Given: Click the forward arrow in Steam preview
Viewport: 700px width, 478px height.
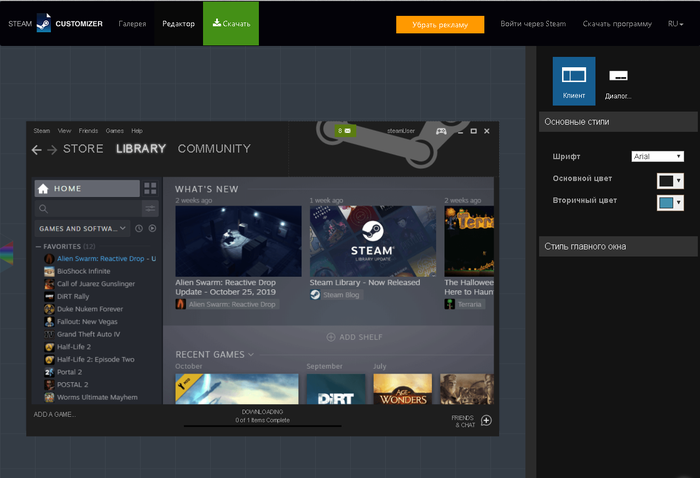Looking at the screenshot, I should pos(52,150).
